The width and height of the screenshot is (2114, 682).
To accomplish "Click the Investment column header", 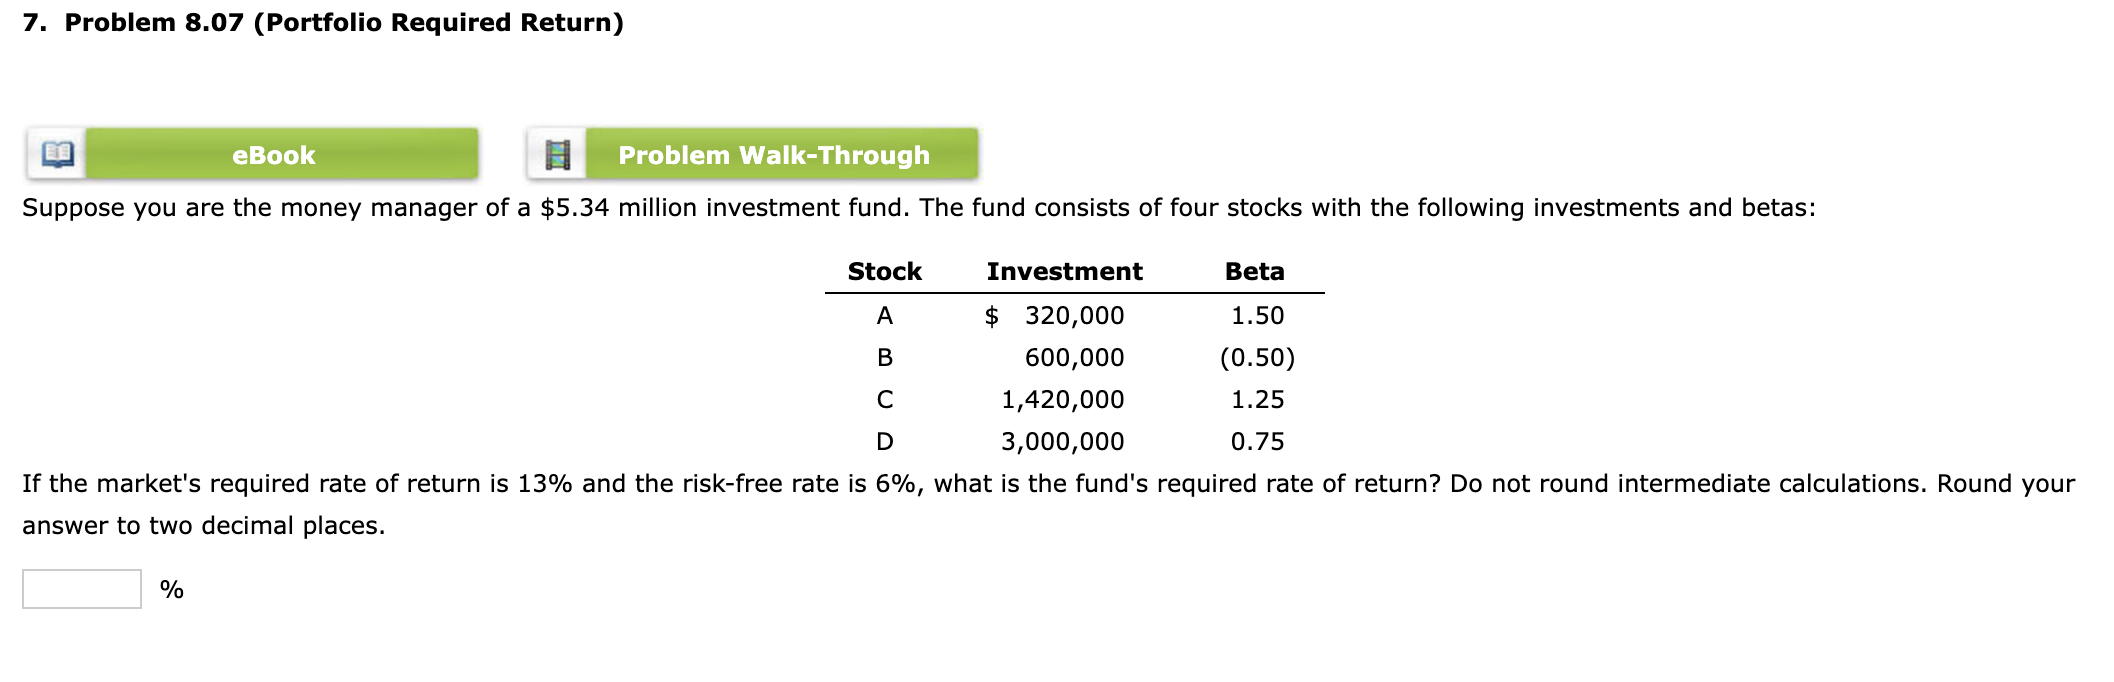I will (x=1063, y=271).
